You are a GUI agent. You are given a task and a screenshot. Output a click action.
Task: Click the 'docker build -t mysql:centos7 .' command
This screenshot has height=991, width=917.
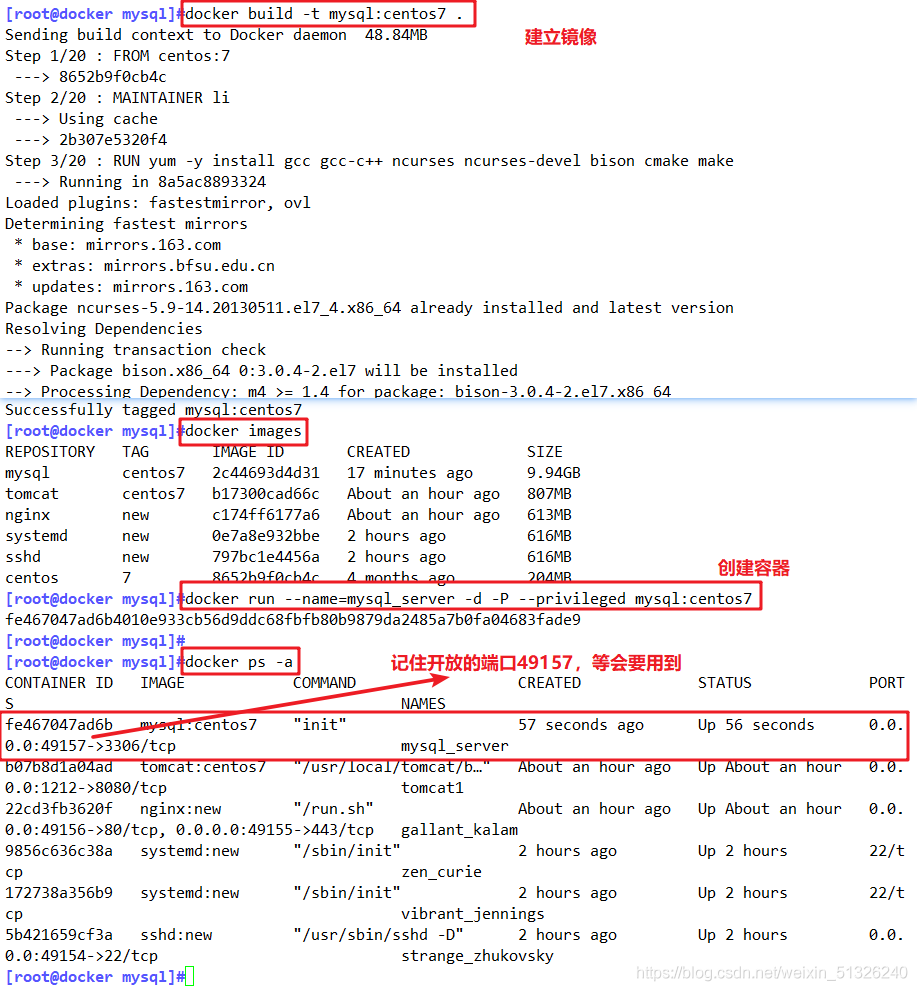[324, 14]
